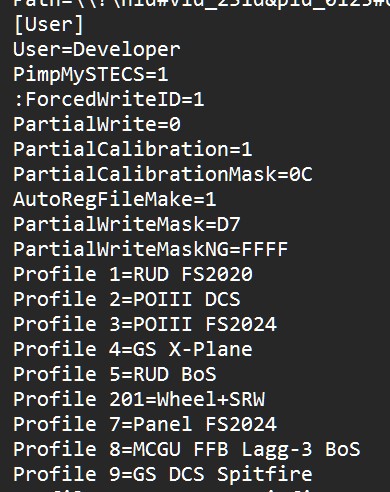The height and width of the screenshot is (492, 390).
Task: Click Profile 7=Panel FS2024 entry
Action: pos(145,424)
